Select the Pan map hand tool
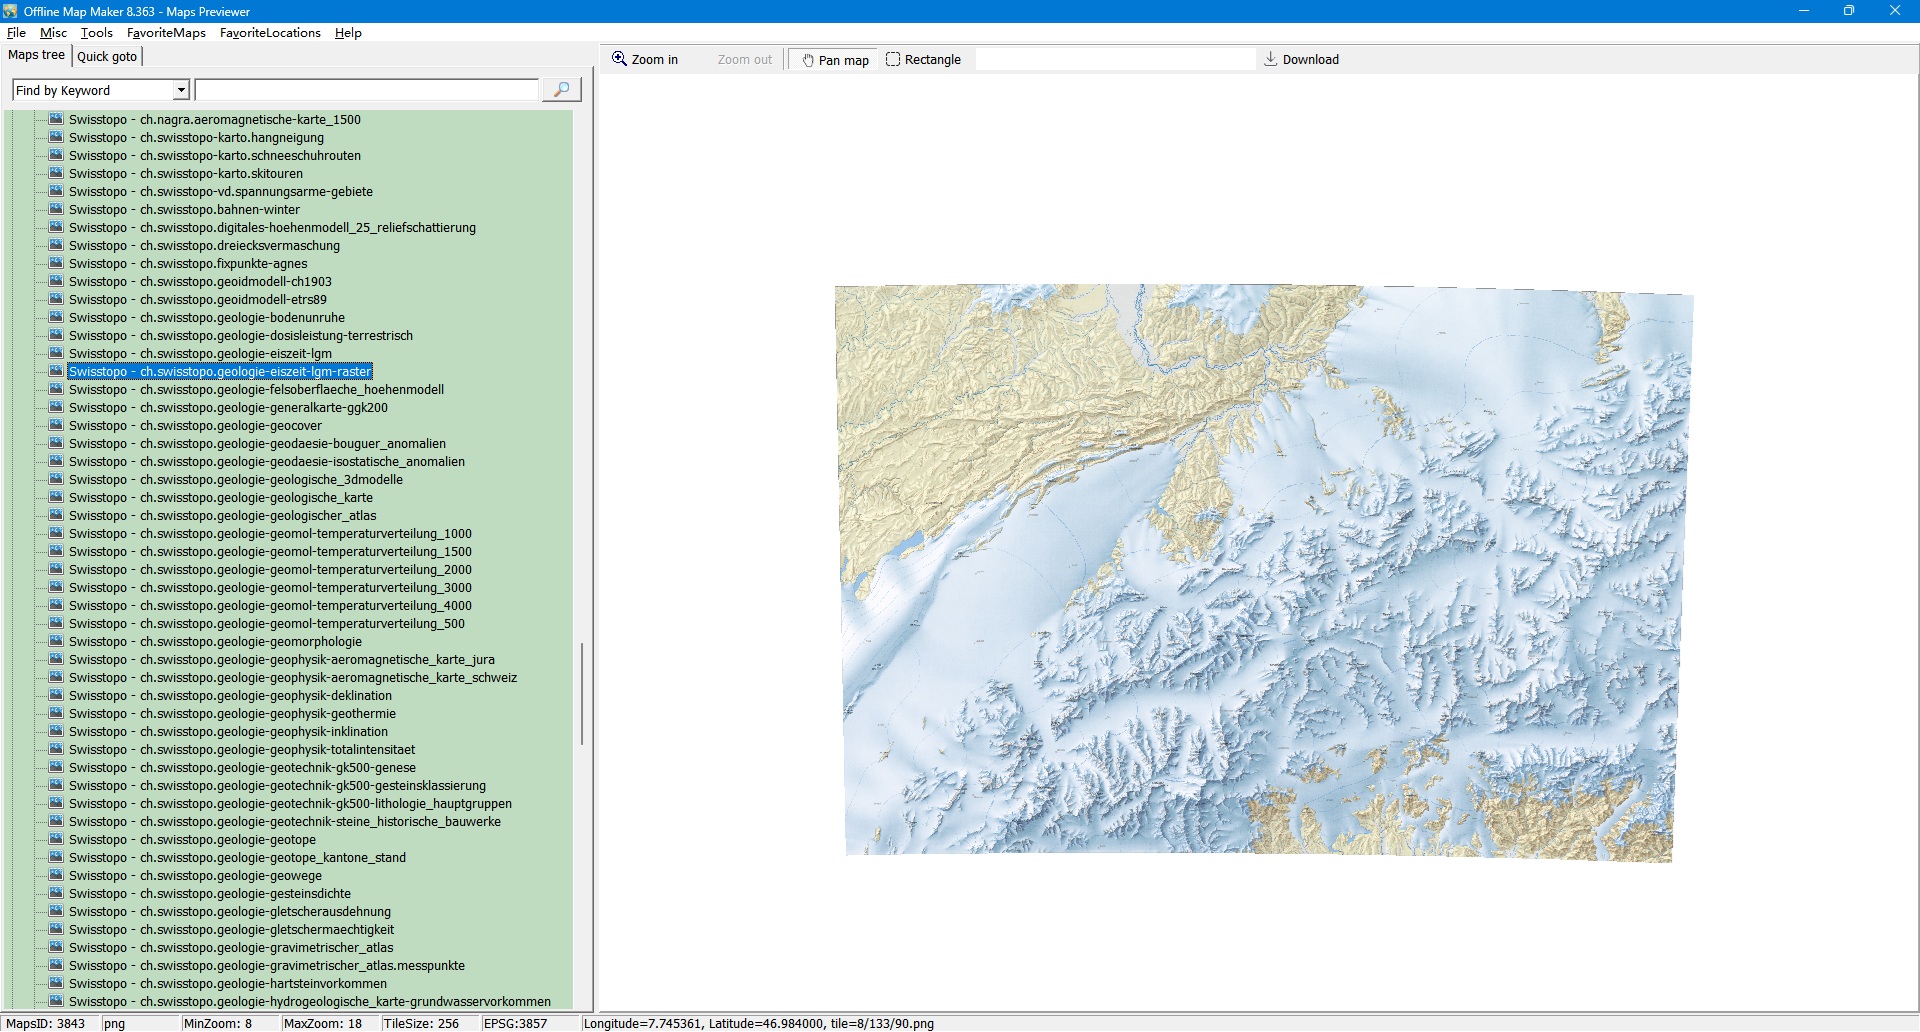Viewport: 1920px width, 1032px height. click(834, 60)
